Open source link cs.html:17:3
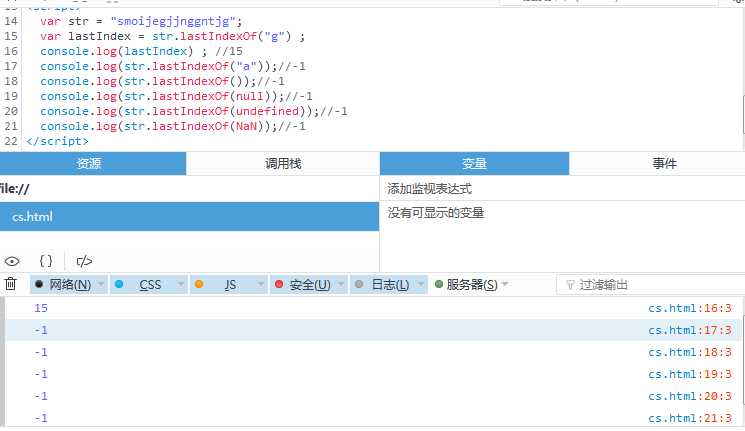The image size is (745, 431). tap(690, 330)
